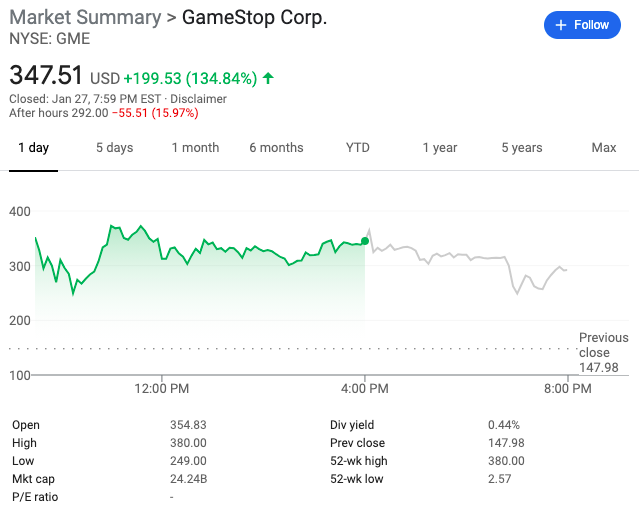639x511 pixels.
Task: Click the green up arrow beside percentage change
Action: [268, 78]
